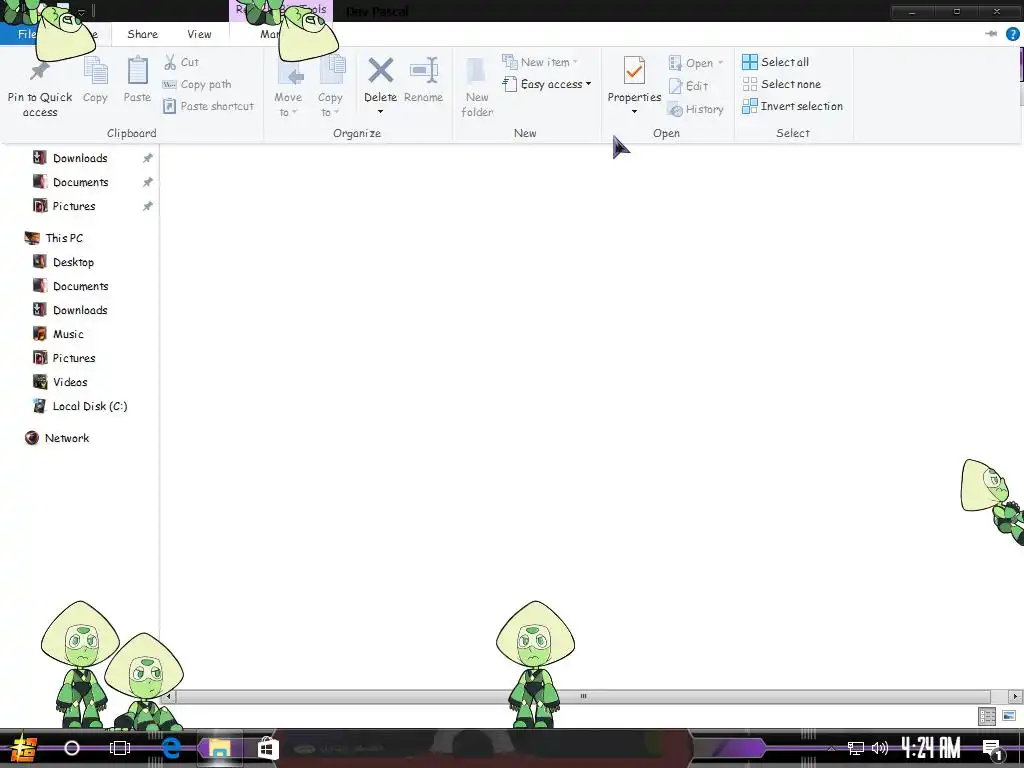Open Videos under This PC
Image resolution: width=1024 pixels, height=768 pixels.
[70, 382]
